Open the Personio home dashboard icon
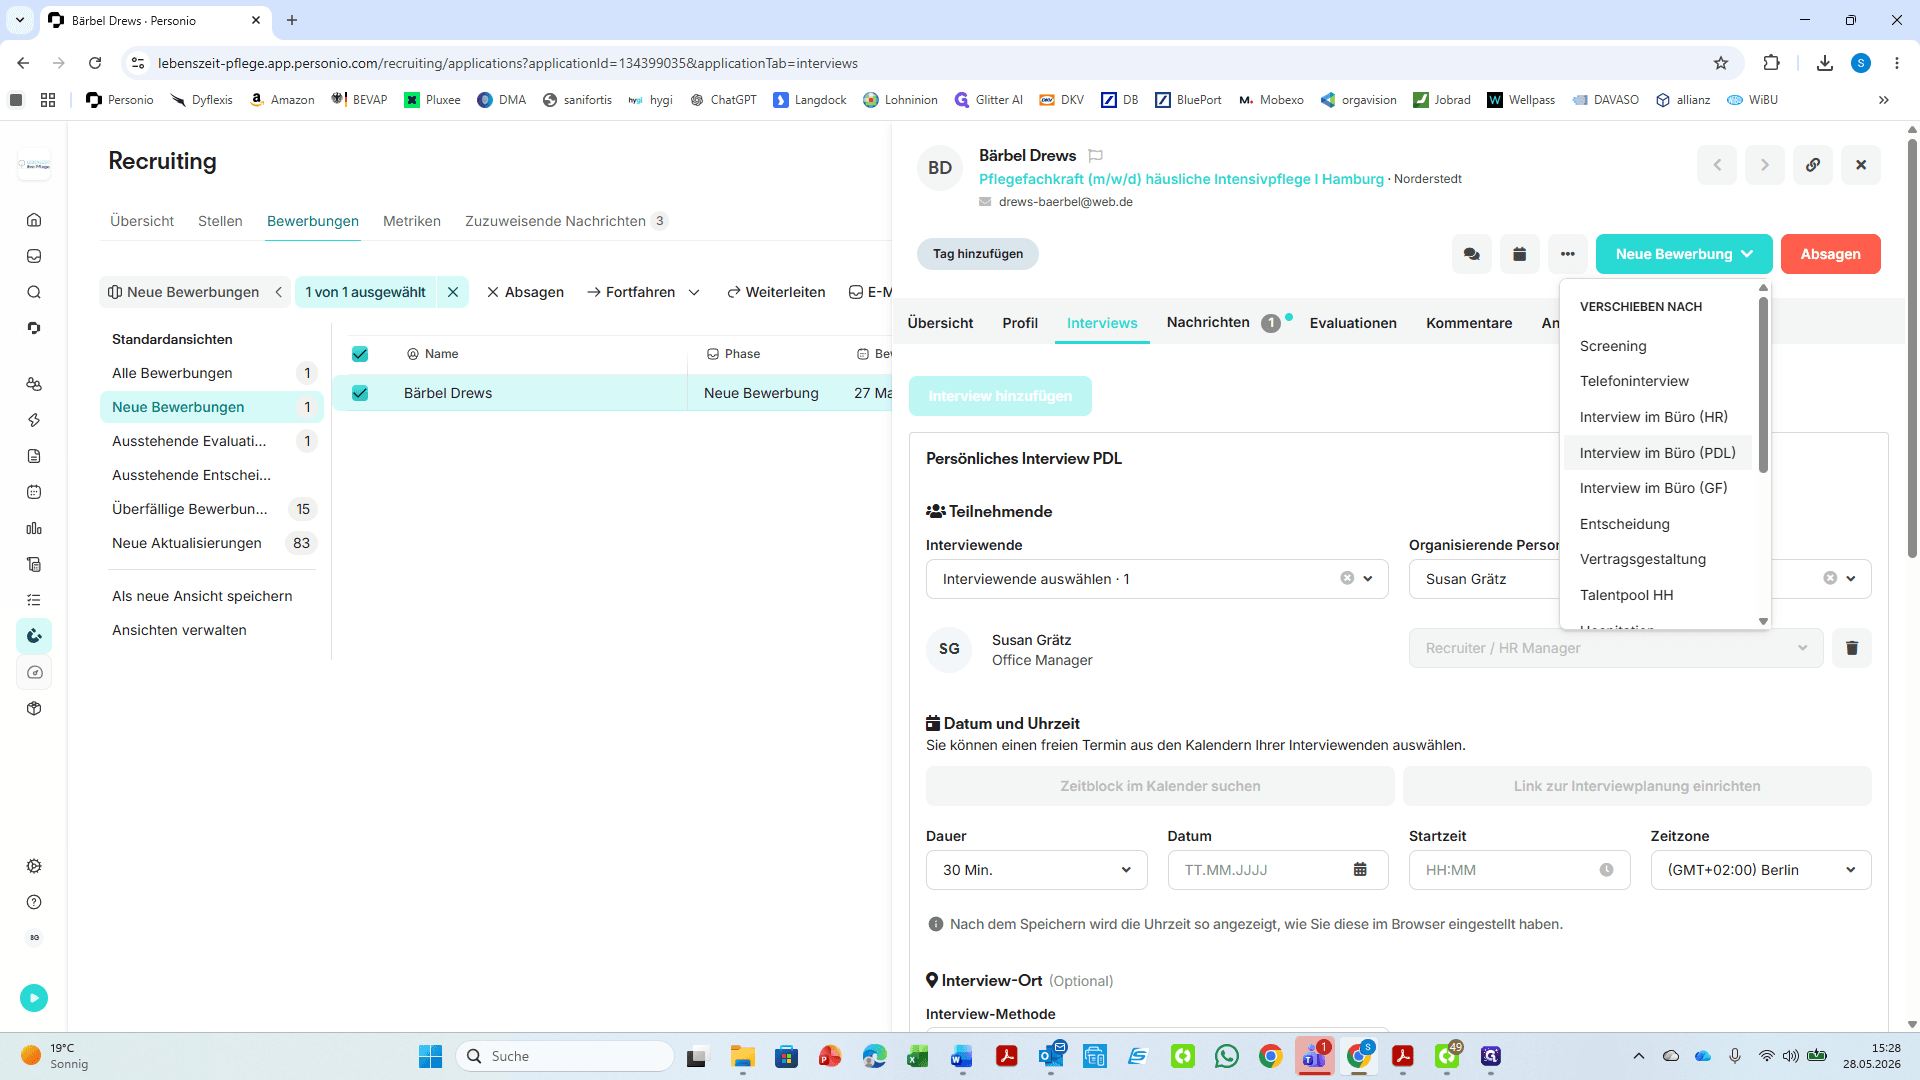 (x=34, y=220)
